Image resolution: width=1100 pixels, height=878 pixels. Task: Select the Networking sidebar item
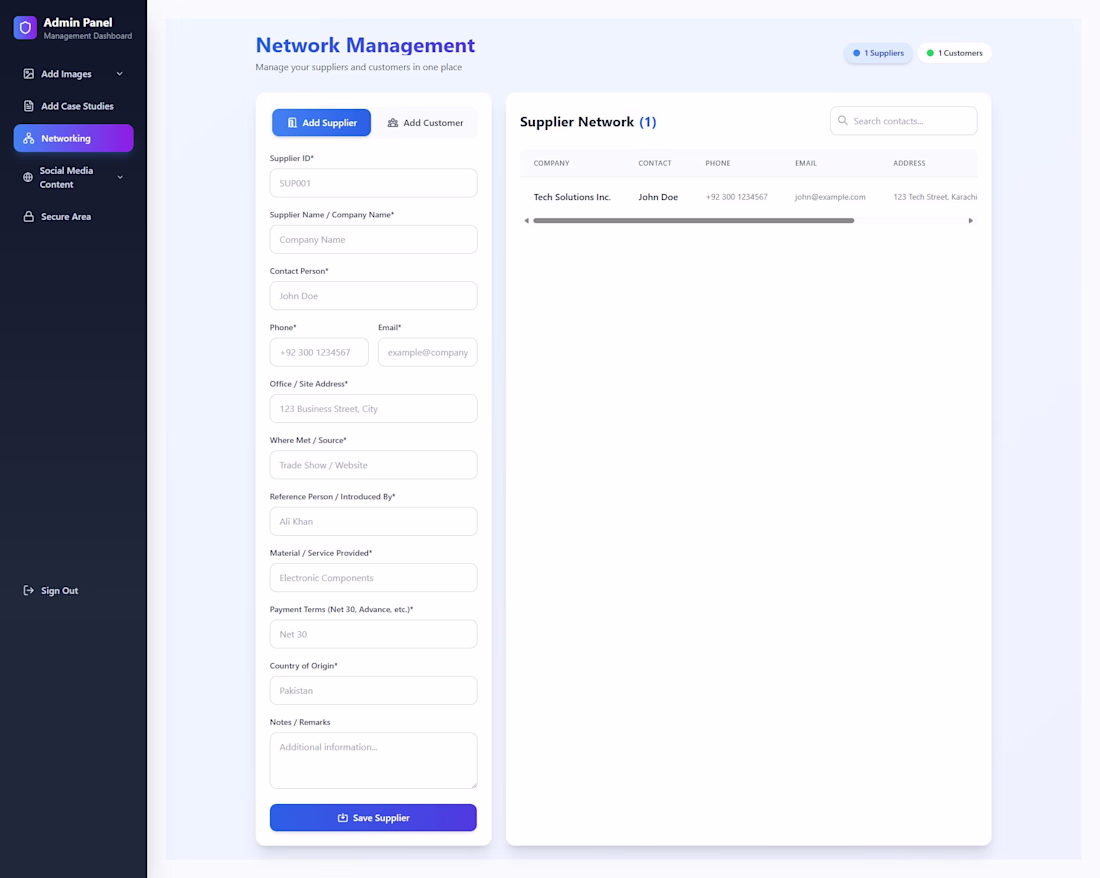pos(74,138)
